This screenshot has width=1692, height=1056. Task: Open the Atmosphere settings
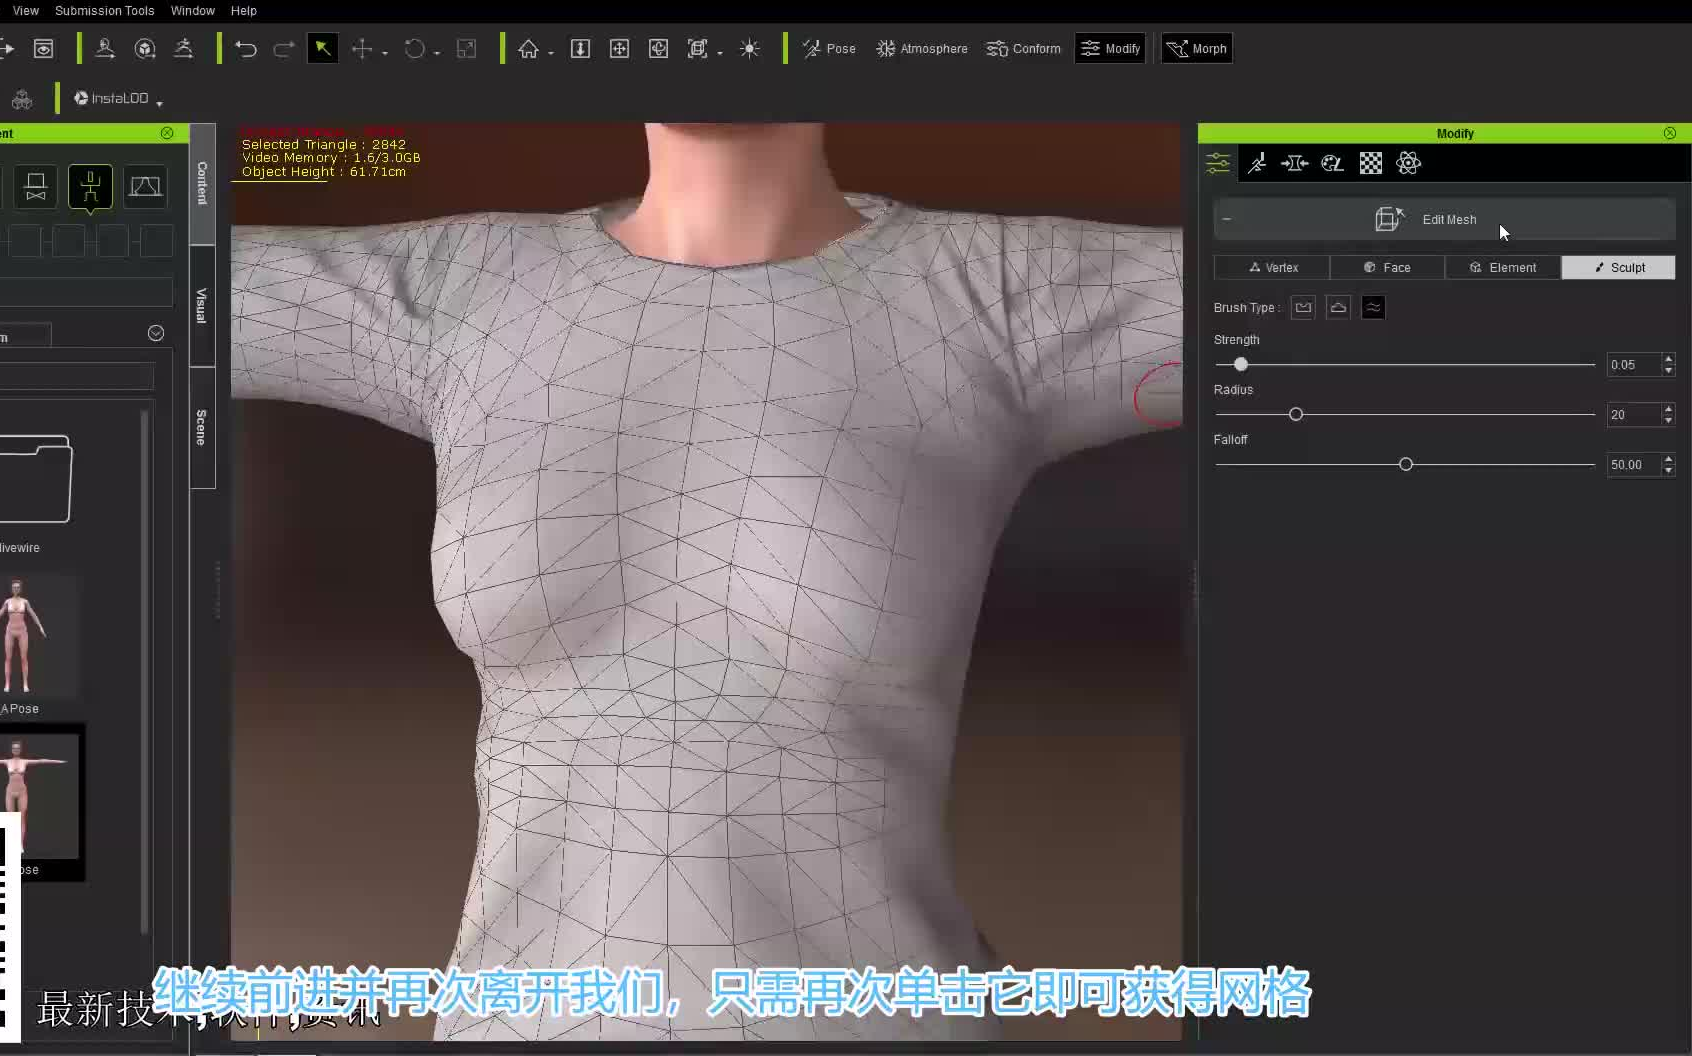pyautogui.click(x=921, y=48)
